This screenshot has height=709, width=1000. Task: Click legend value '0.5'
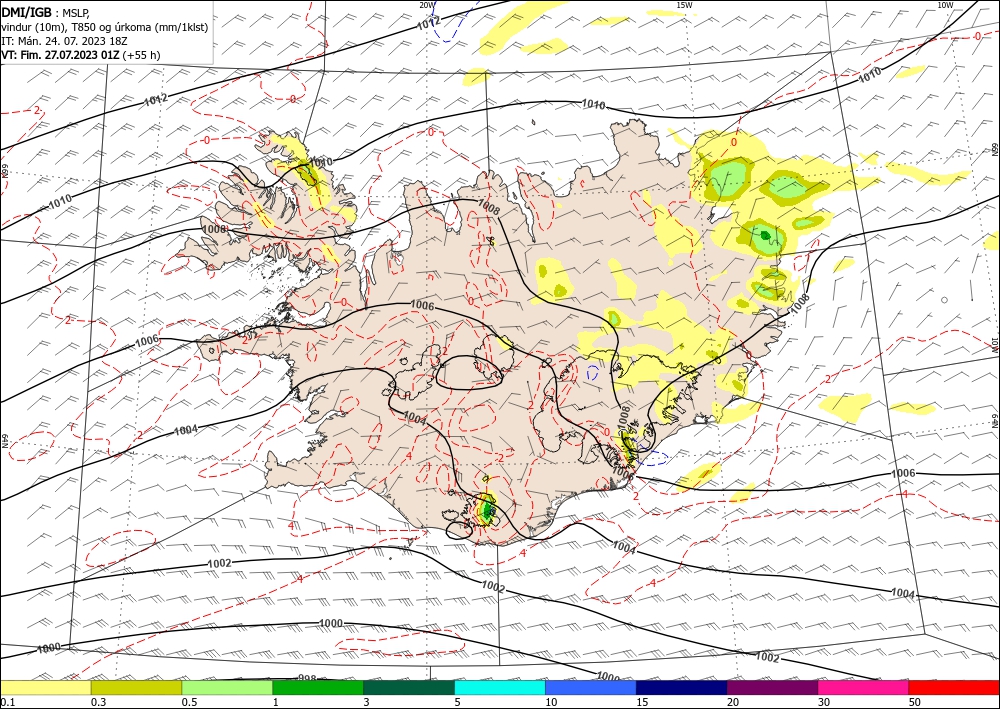(x=189, y=702)
